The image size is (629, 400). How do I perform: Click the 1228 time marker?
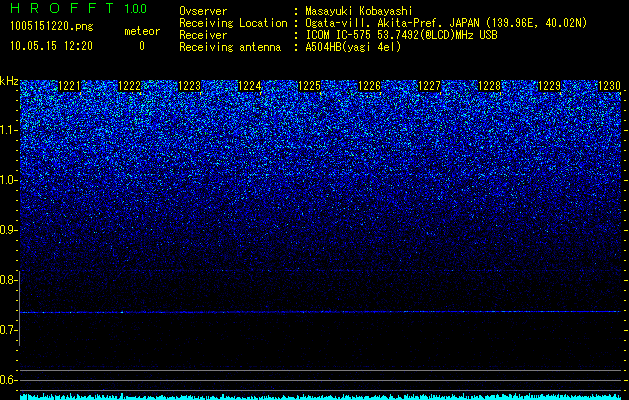(x=490, y=86)
